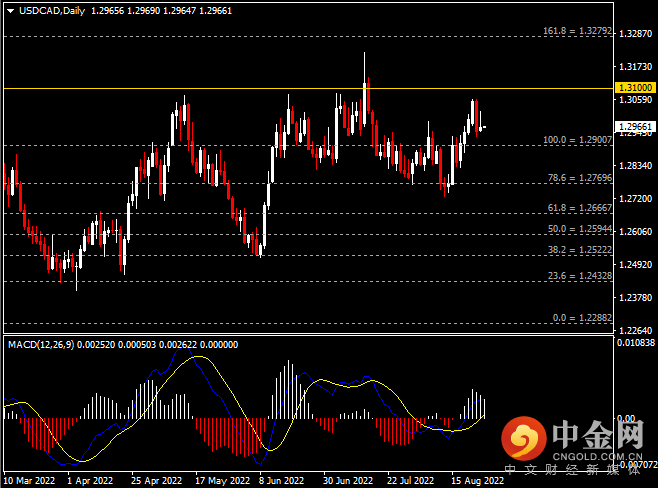The height and width of the screenshot is (488, 658).
Task: Click the 17 May 2022 date marker
Action: point(218,480)
